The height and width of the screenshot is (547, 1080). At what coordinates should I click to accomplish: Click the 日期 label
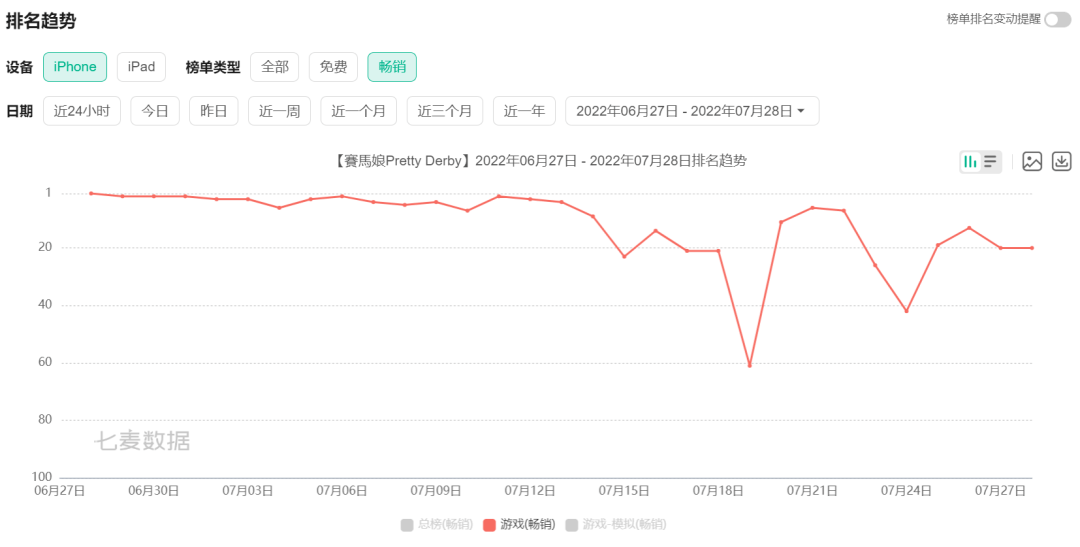pyautogui.click(x=19, y=112)
